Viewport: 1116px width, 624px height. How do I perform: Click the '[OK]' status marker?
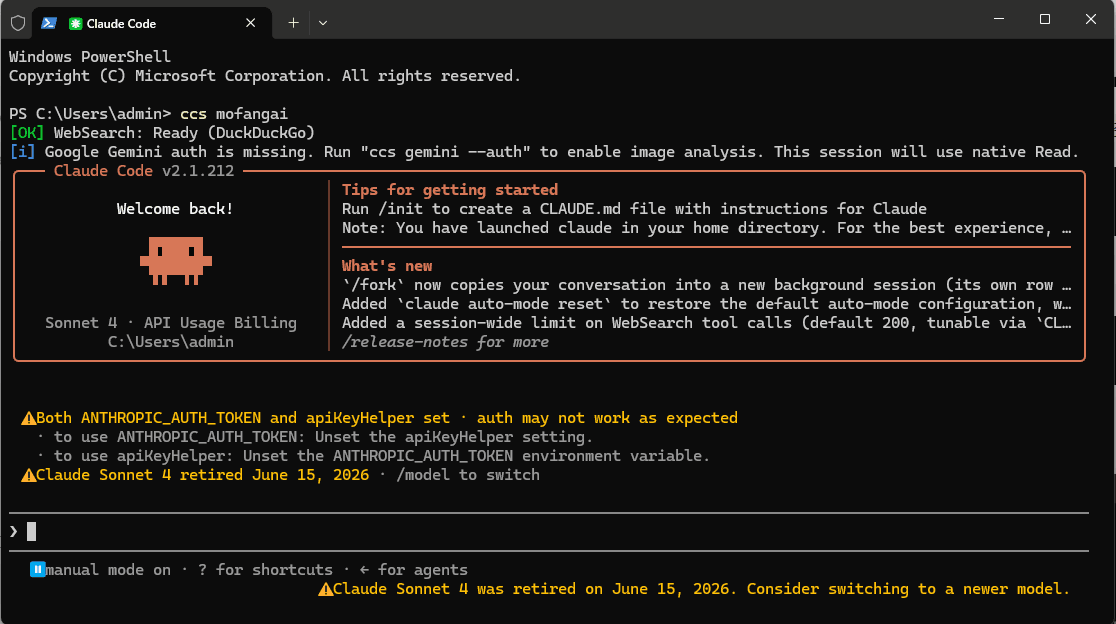pyautogui.click(x=26, y=133)
